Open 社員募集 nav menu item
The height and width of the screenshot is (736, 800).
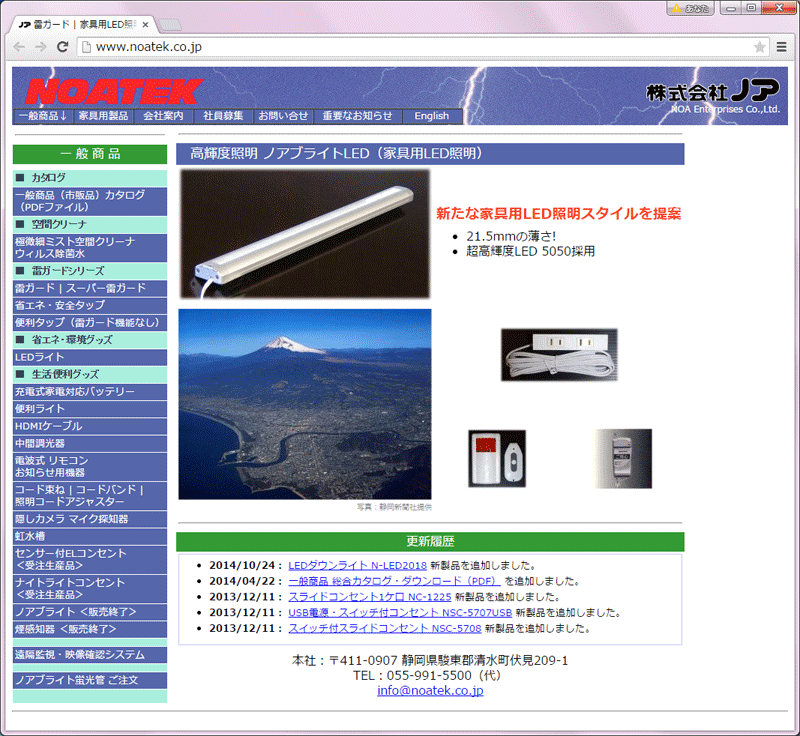(223, 116)
